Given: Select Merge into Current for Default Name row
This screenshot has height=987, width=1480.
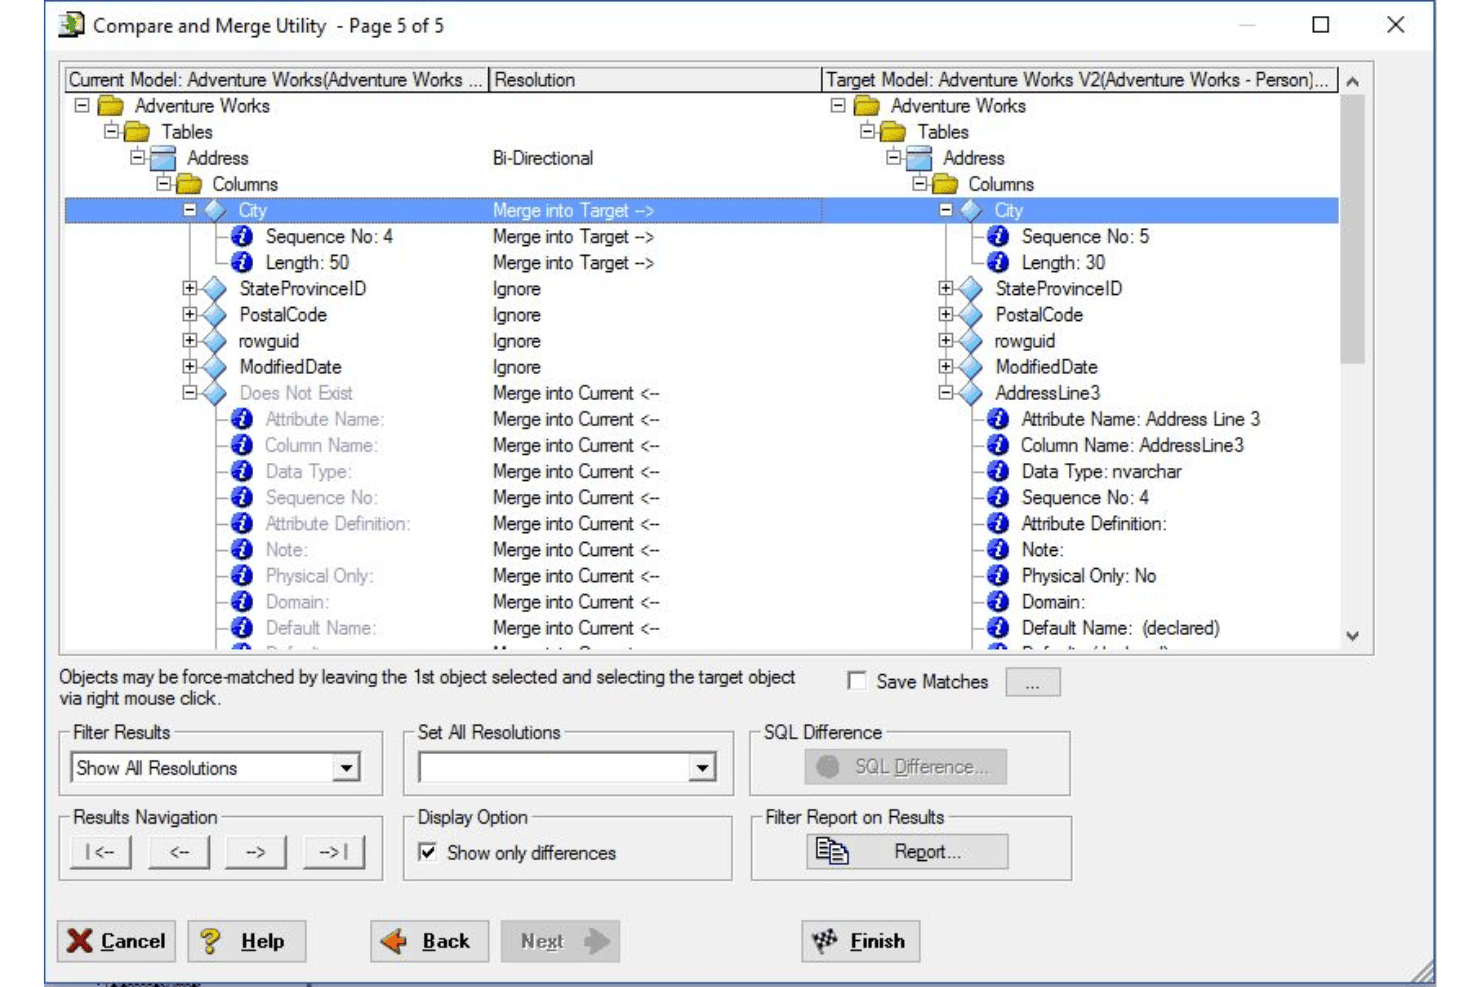Looking at the screenshot, I should pos(576,627).
